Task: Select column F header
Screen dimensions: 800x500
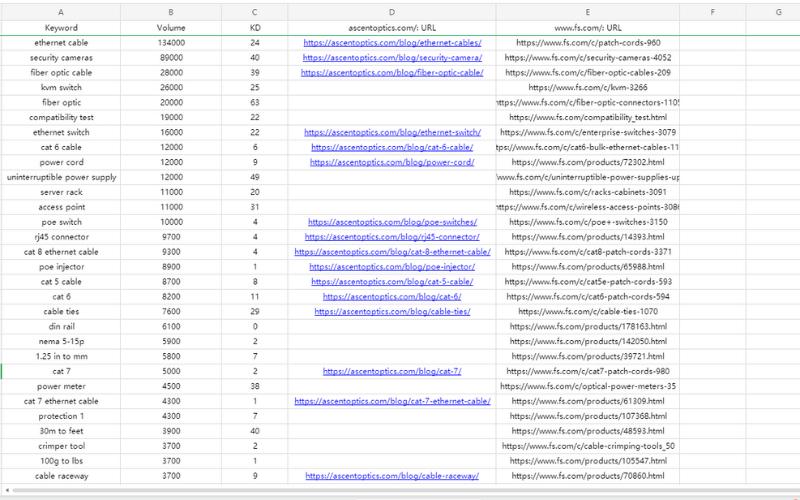Action: (713, 12)
